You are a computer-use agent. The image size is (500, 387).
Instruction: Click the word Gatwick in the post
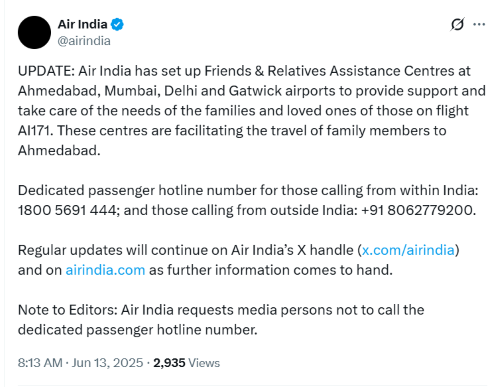point(255,91)
